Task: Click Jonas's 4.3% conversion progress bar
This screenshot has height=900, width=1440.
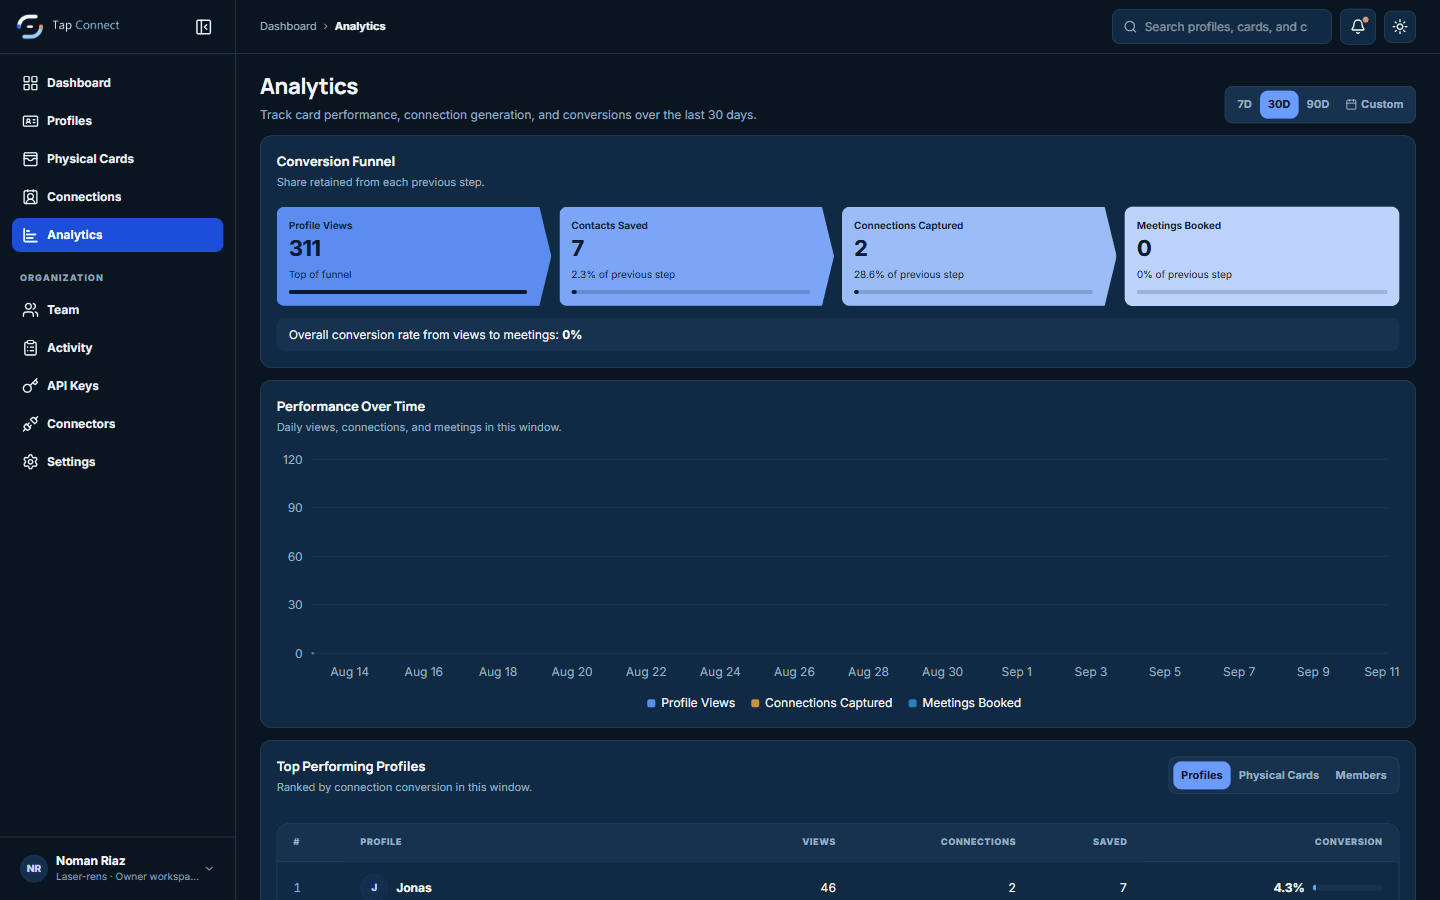Action: 1348,887
